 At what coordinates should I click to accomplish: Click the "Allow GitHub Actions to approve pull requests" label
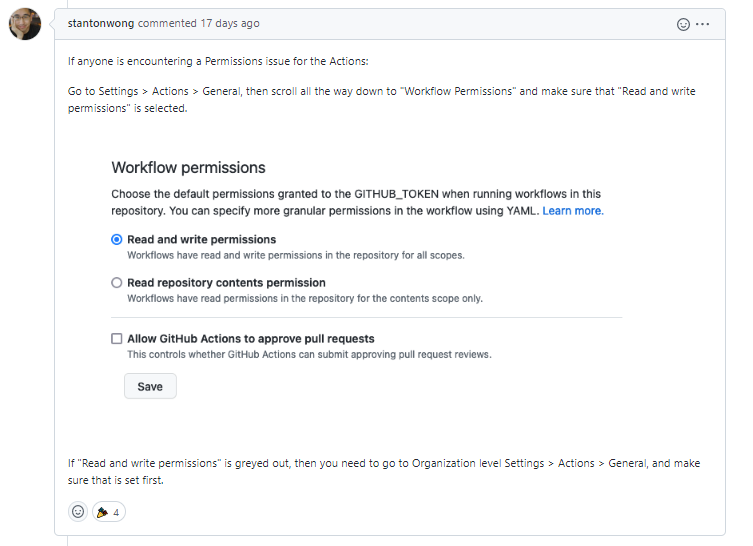click(x=251, y=339)
